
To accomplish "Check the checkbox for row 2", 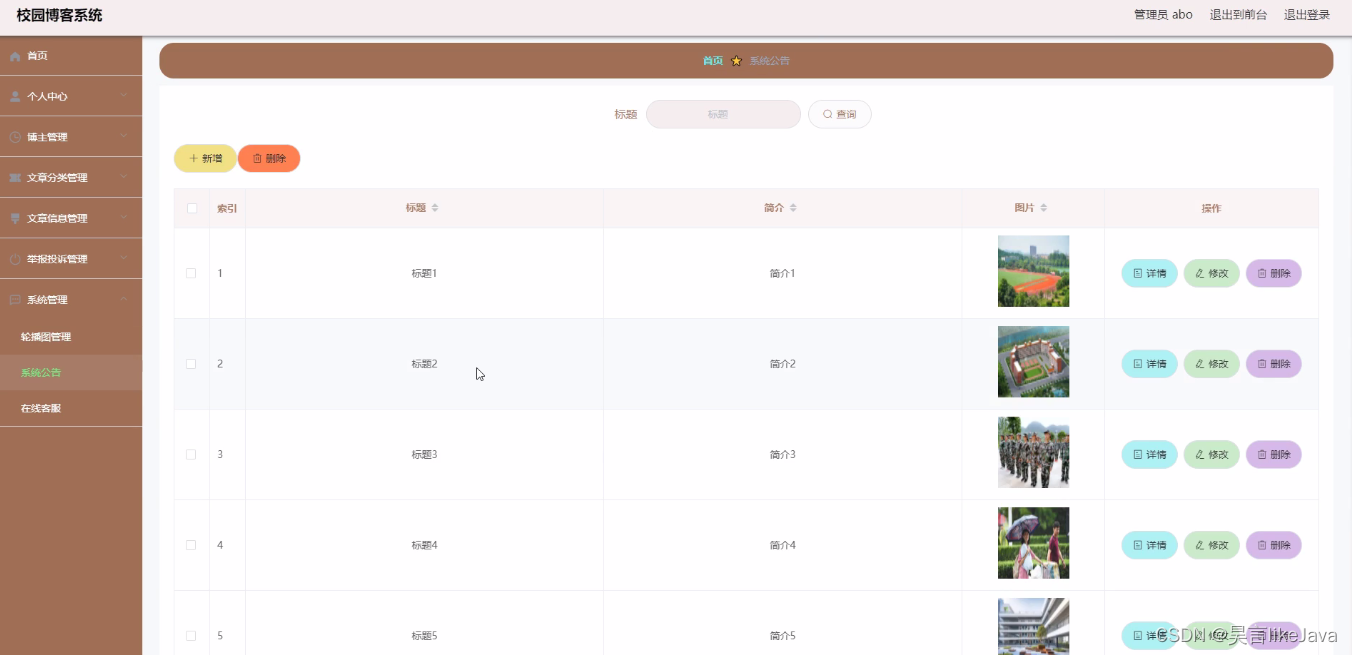I will pos(191,364).
